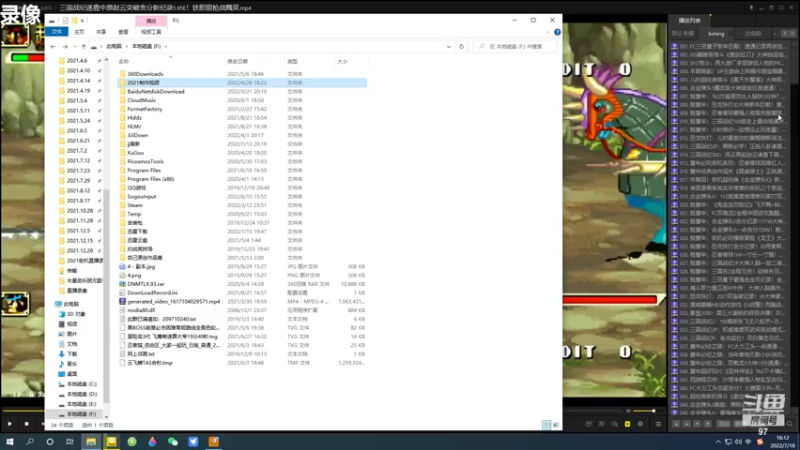
Task: Sort files by 类型 column header
Action: point(292,61)
